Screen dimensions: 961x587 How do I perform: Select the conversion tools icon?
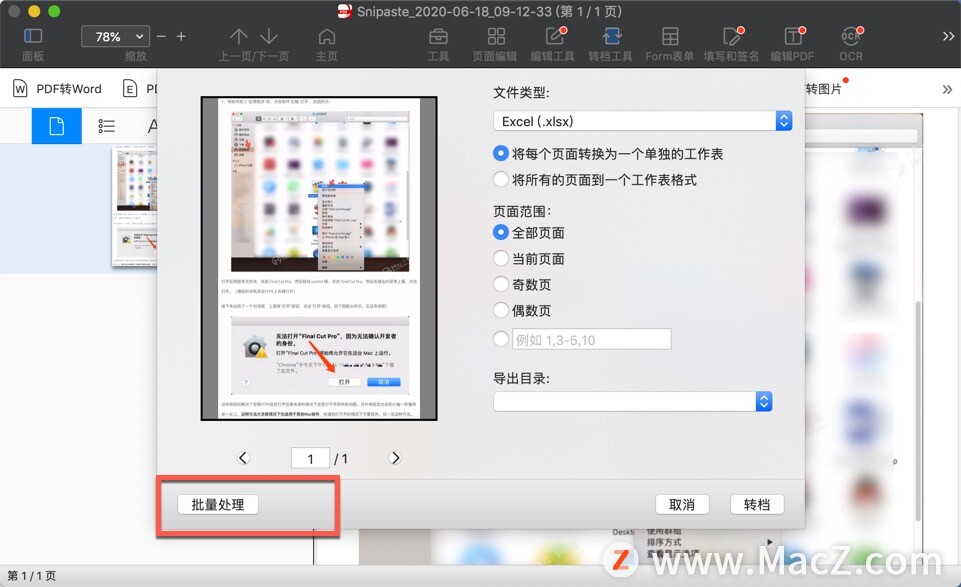611,36
